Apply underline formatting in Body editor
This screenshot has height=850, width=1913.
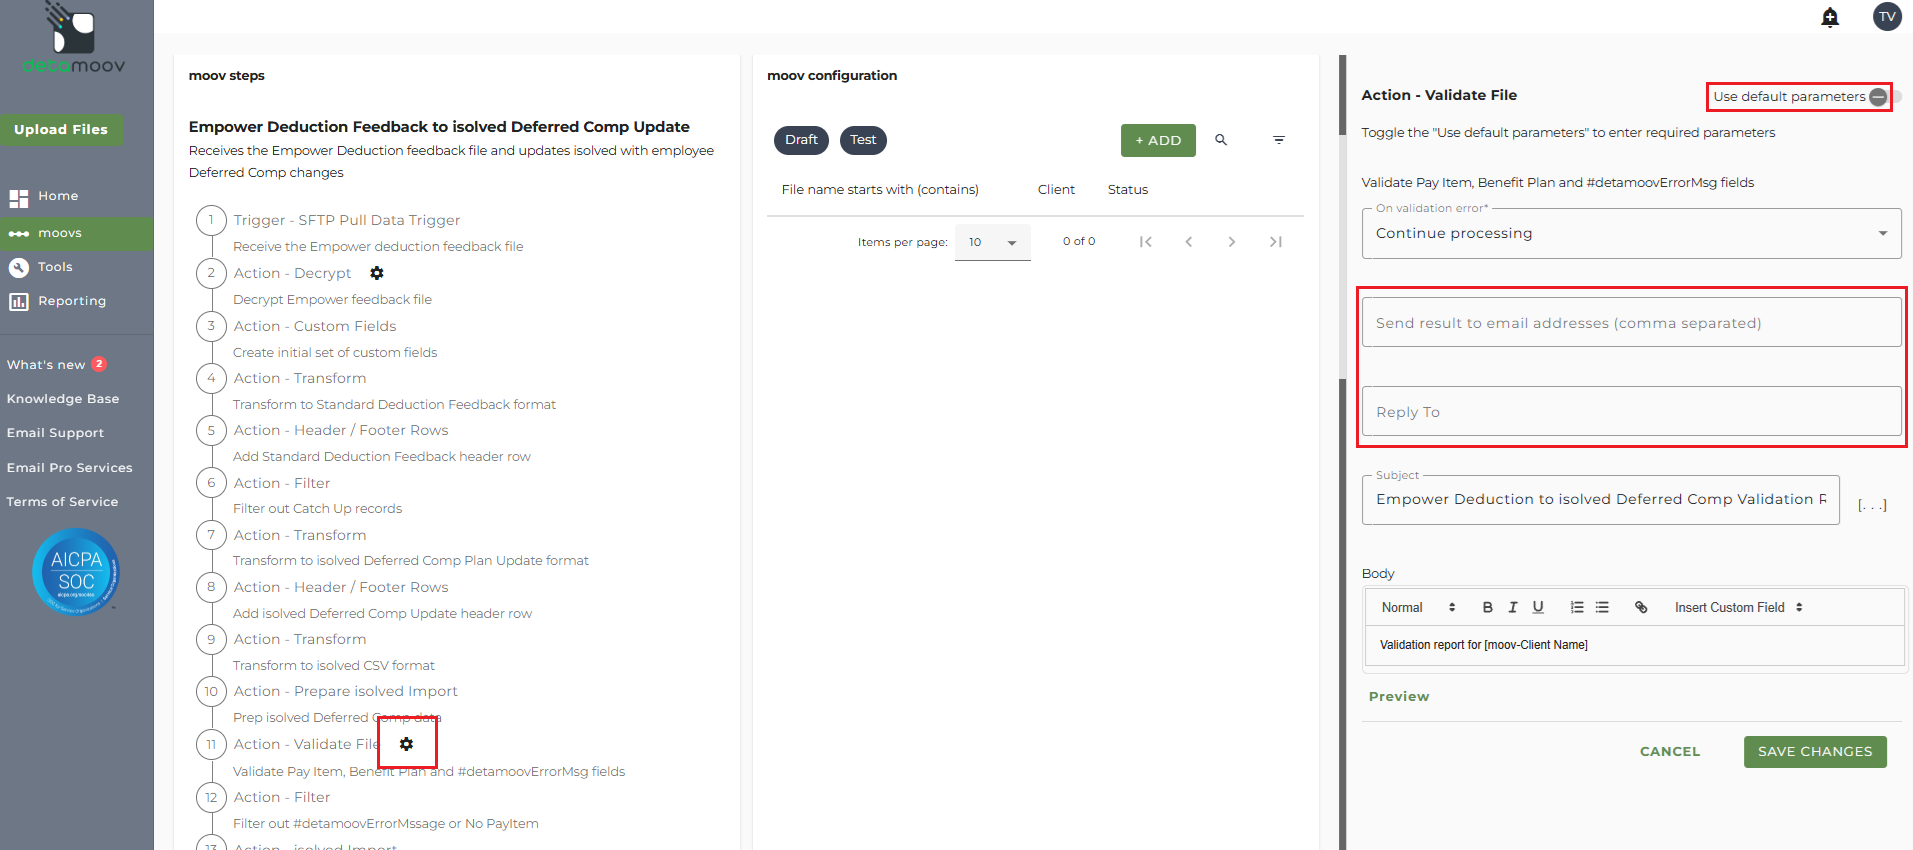(x=1538, y=607)
